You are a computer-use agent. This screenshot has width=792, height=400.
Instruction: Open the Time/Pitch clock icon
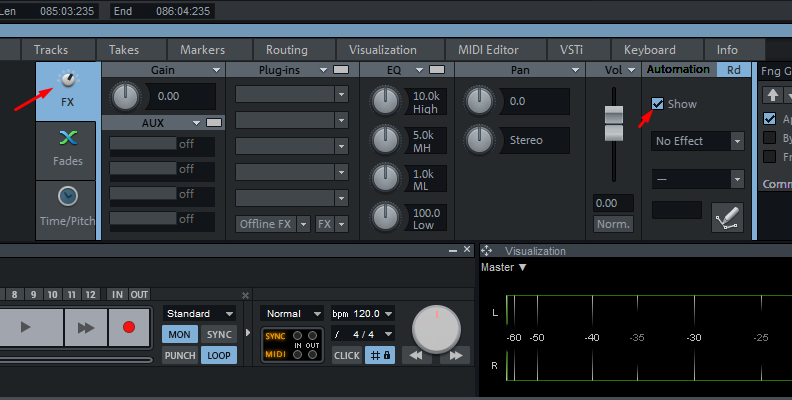click(68, 196)
